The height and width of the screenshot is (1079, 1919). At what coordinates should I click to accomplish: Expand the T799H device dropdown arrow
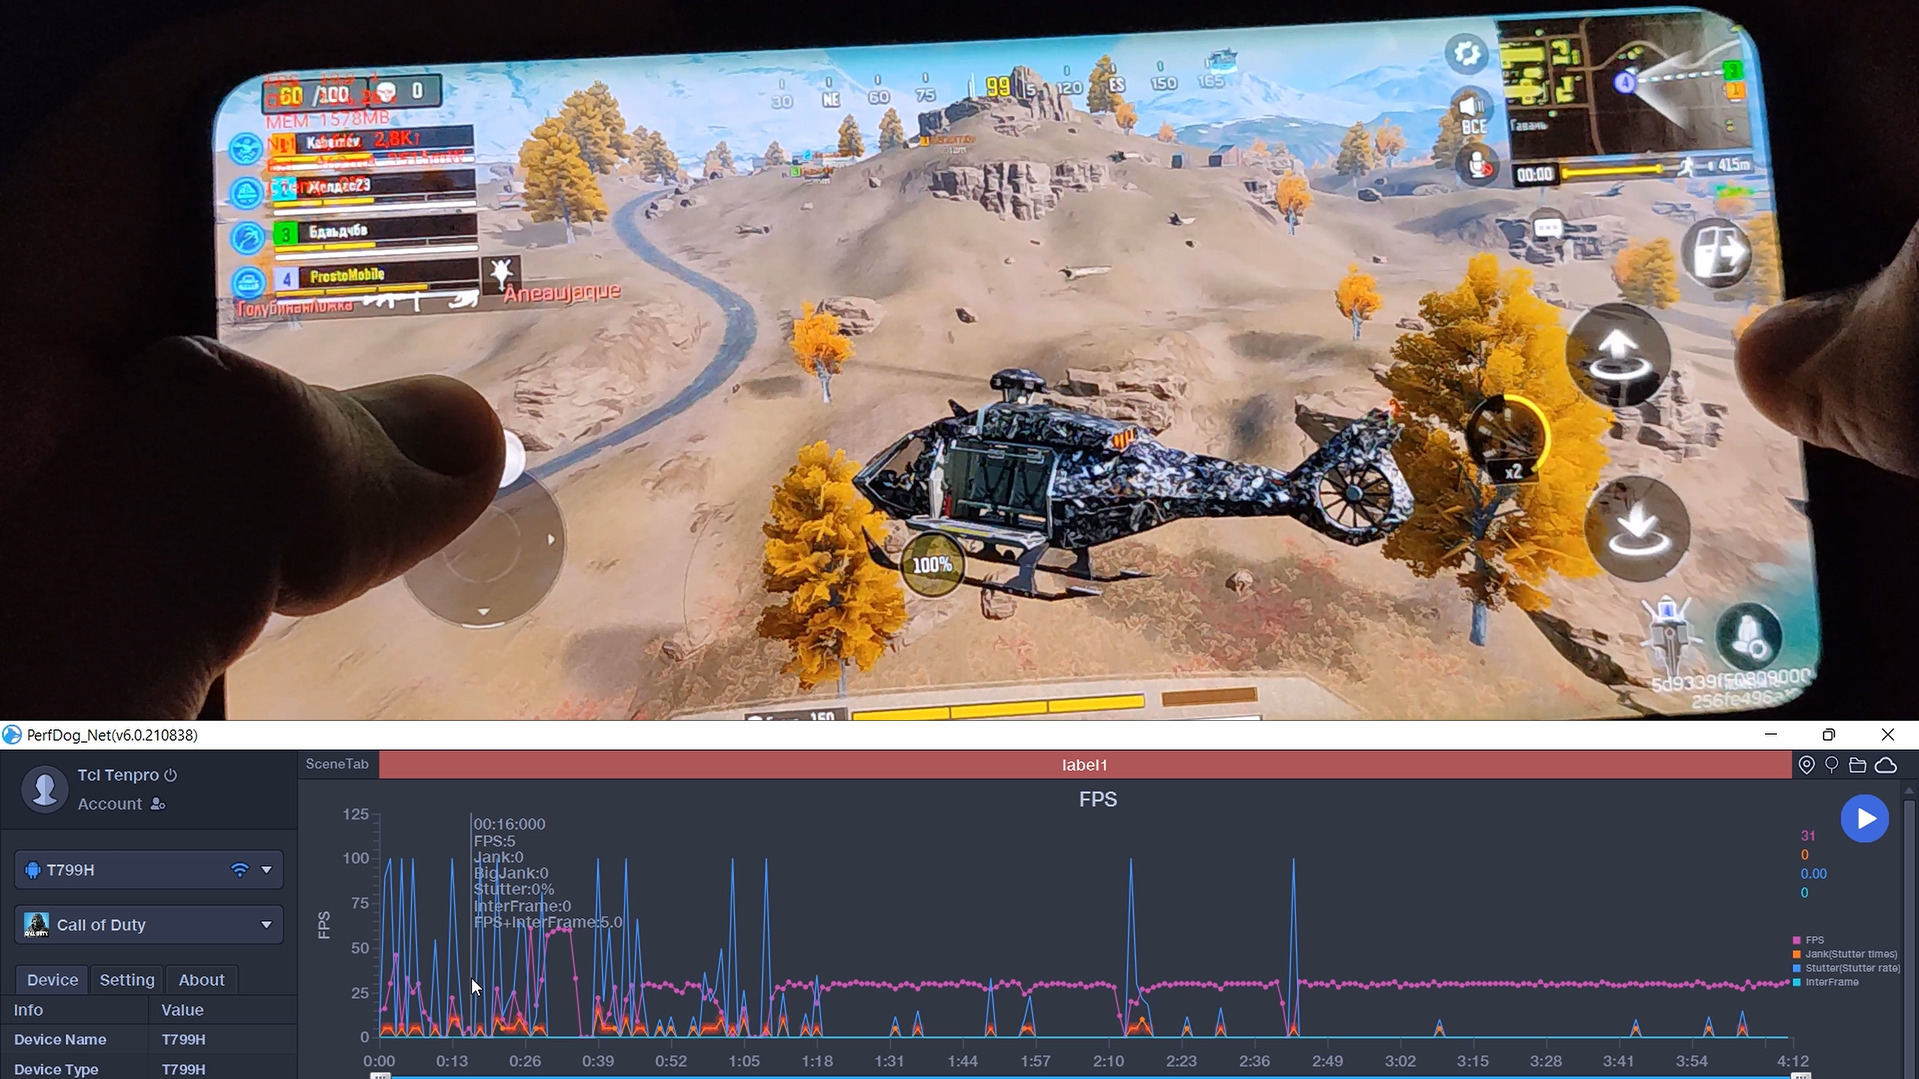(x=266, y=870)
